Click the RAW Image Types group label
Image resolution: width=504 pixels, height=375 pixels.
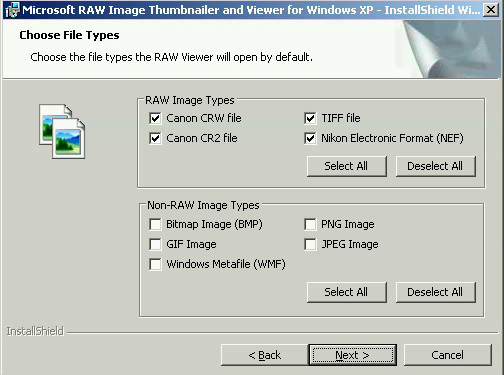[190, 100]
